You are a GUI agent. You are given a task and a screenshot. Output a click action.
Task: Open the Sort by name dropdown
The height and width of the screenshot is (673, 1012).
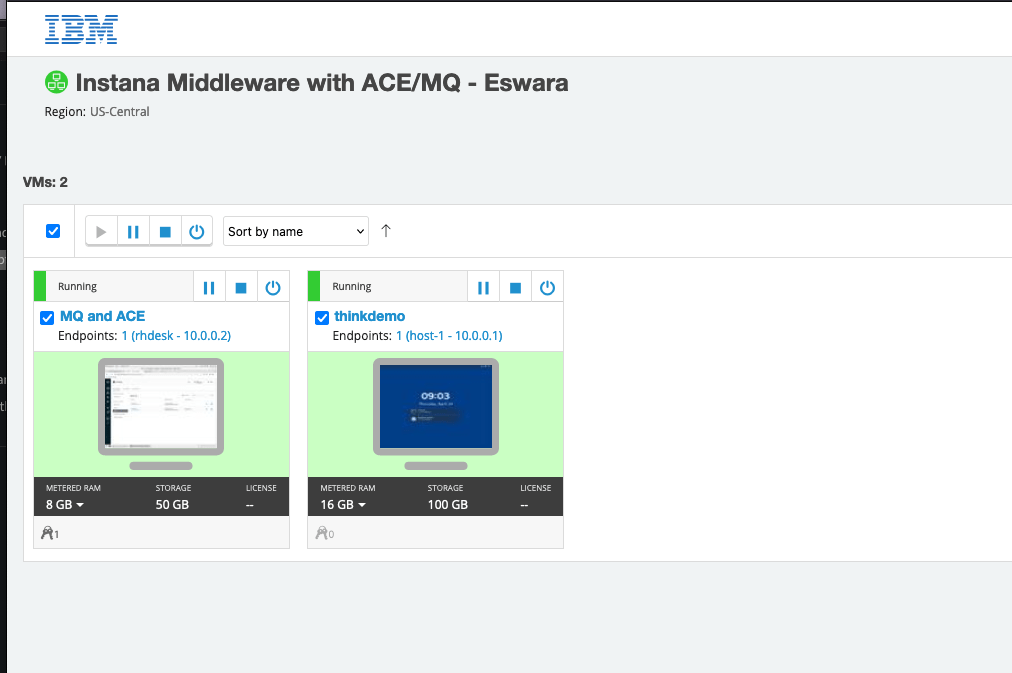[296, 231]
